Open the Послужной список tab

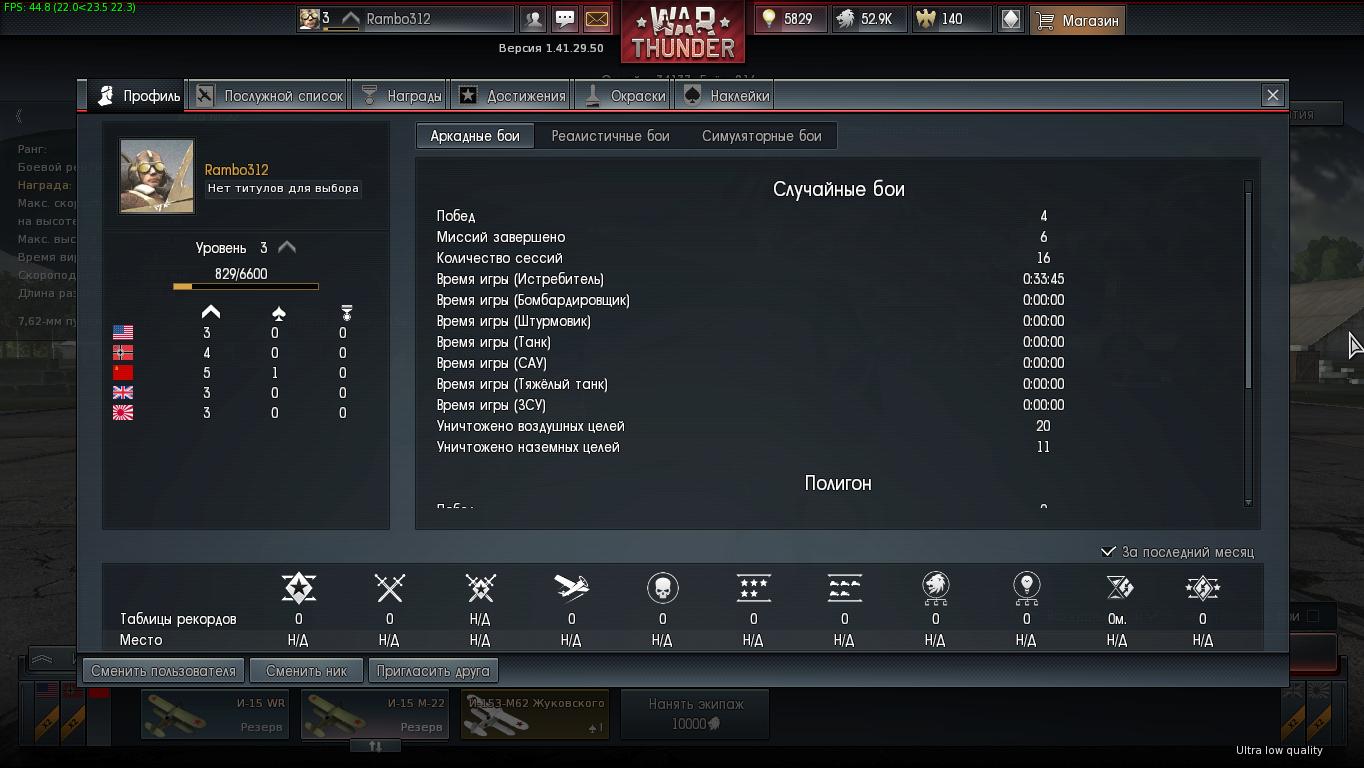(269, 95)
